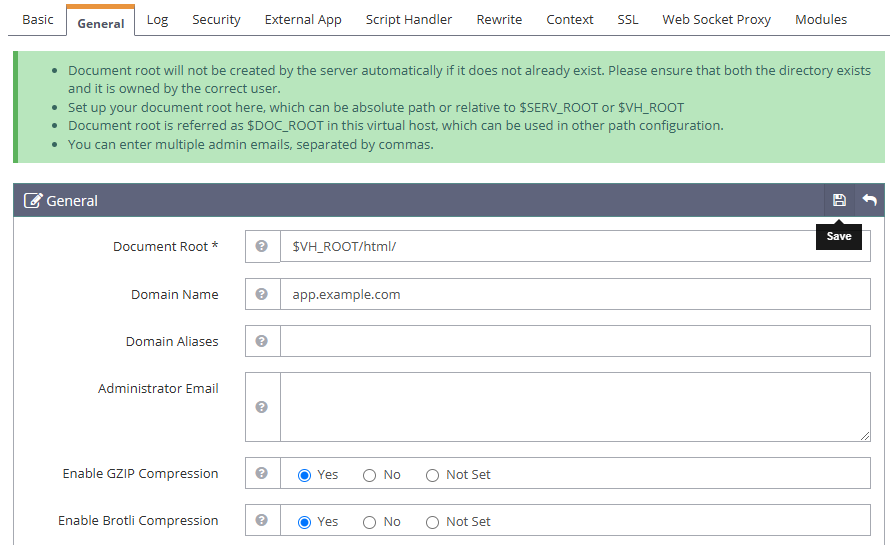Viewport: 893px width, 545px height.
Task: Click the help icon beside Administrator Email
Action: pos(262,407)
